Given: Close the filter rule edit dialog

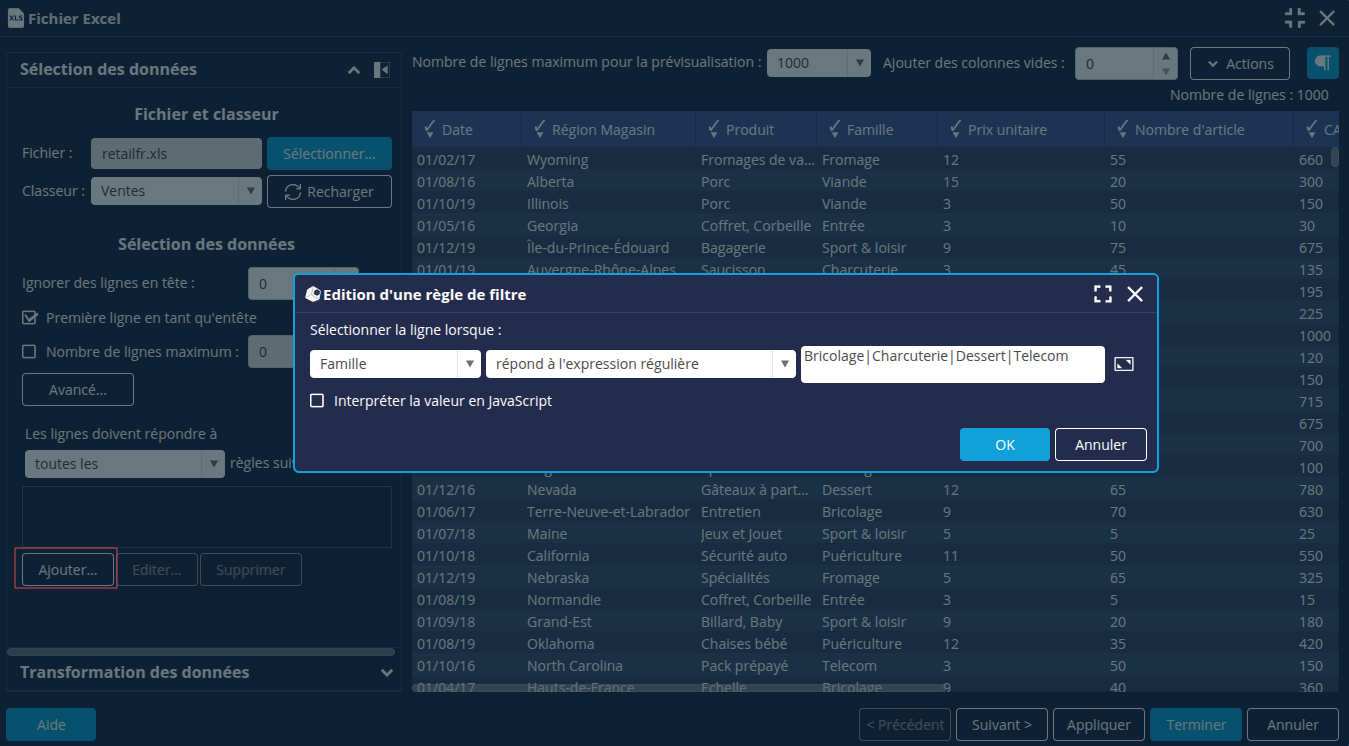Looking at the screenshot, I should point(1135,294).
